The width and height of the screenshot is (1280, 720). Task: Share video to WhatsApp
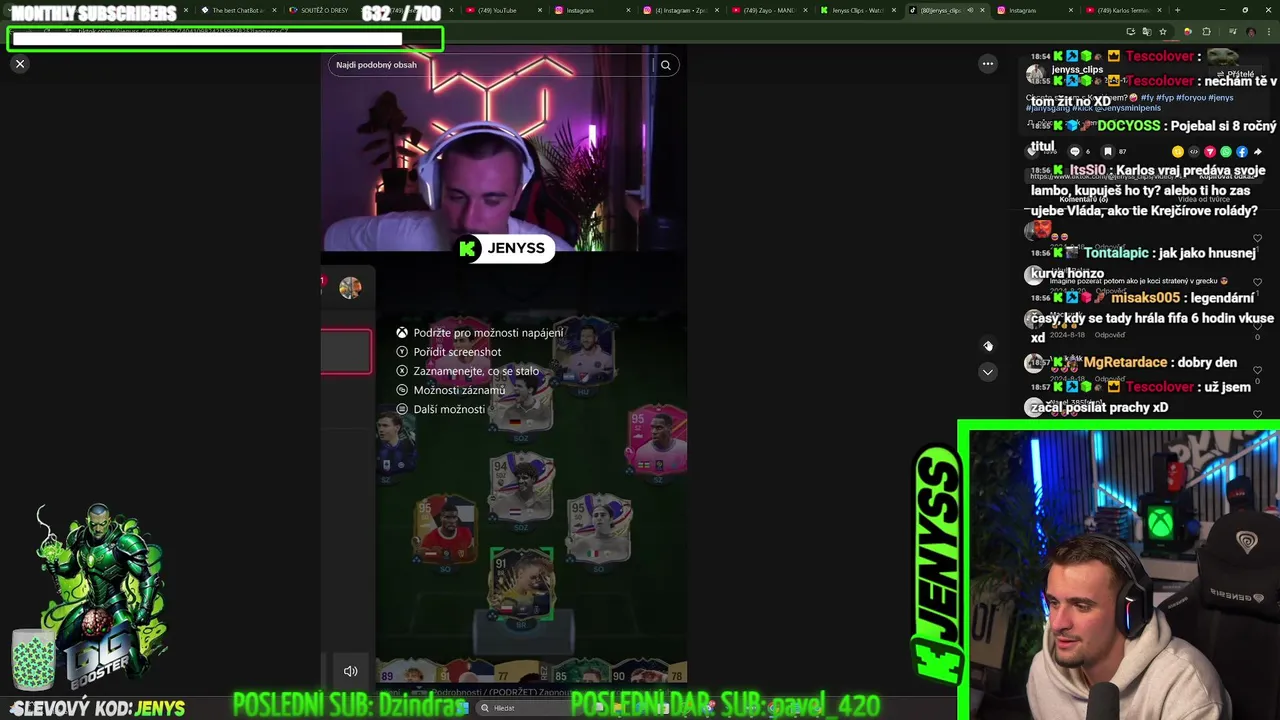coord(1226,152)
